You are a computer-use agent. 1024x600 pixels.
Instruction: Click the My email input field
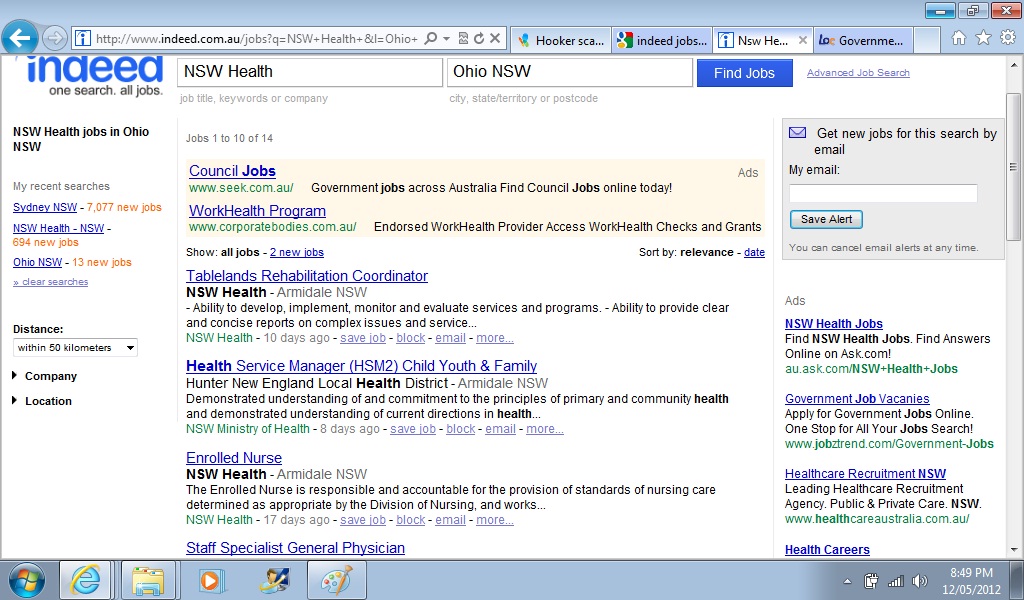tap(883, 194)
